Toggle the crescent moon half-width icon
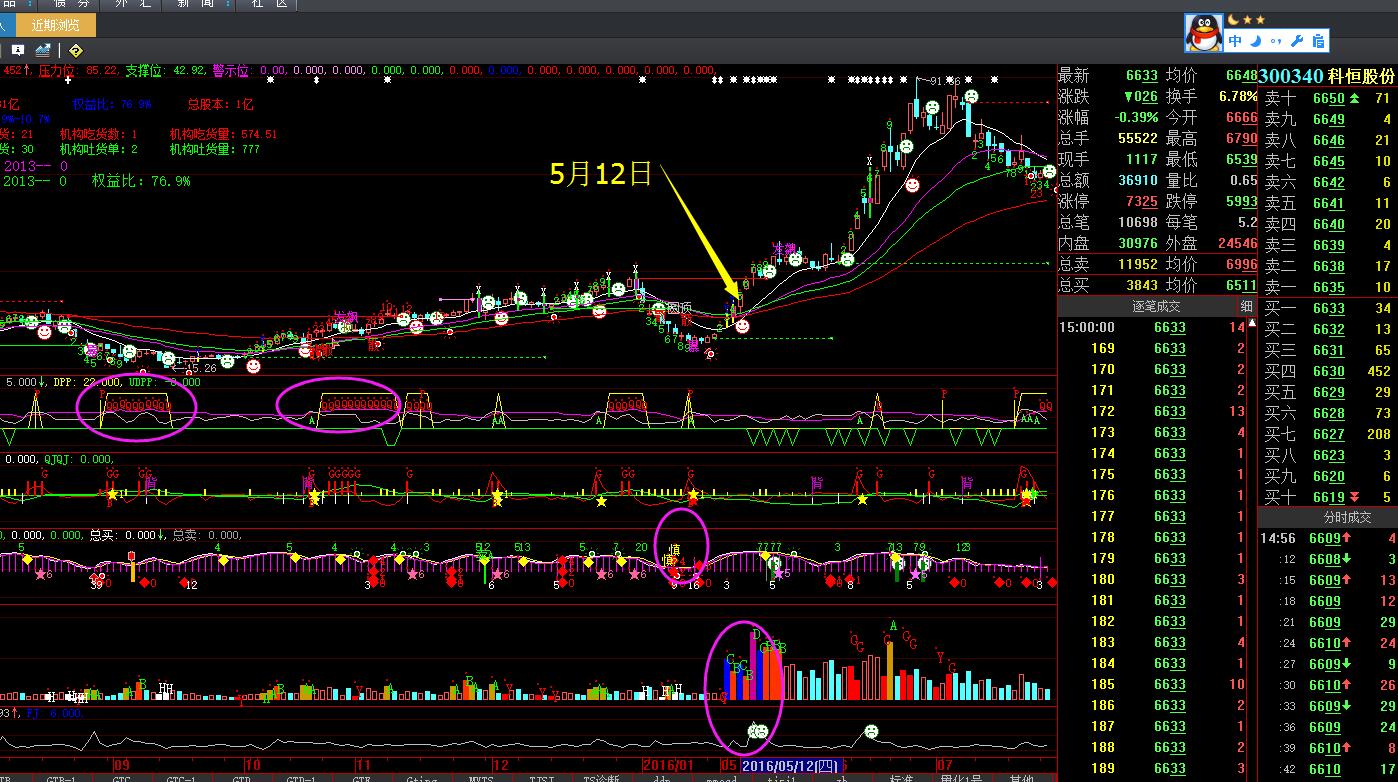Viewport: 1398px width, 782px height. (x=1256, y=41)
